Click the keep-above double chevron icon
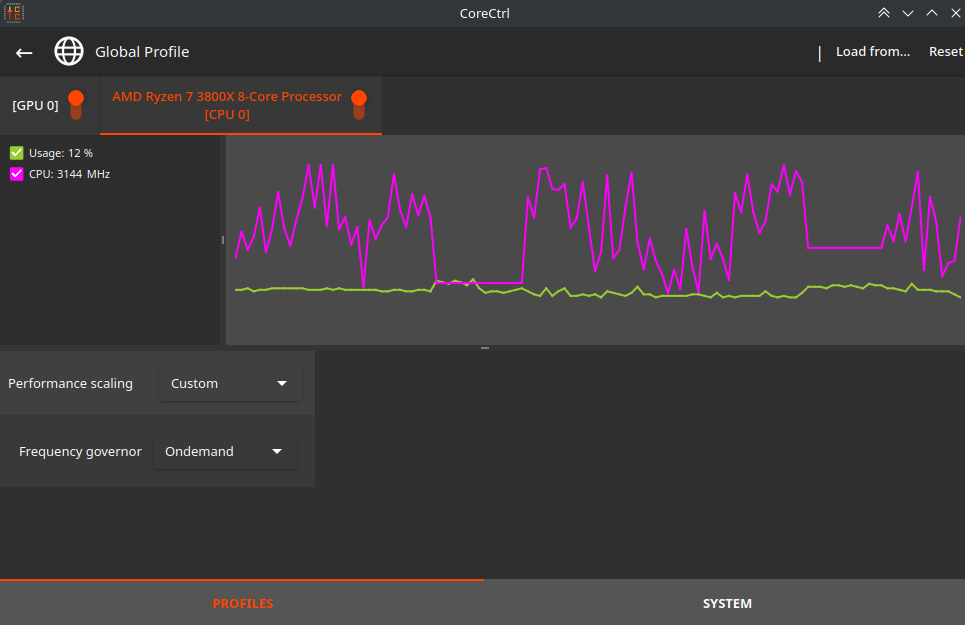The width and height of the screenshot is (965, 625). 883,13
